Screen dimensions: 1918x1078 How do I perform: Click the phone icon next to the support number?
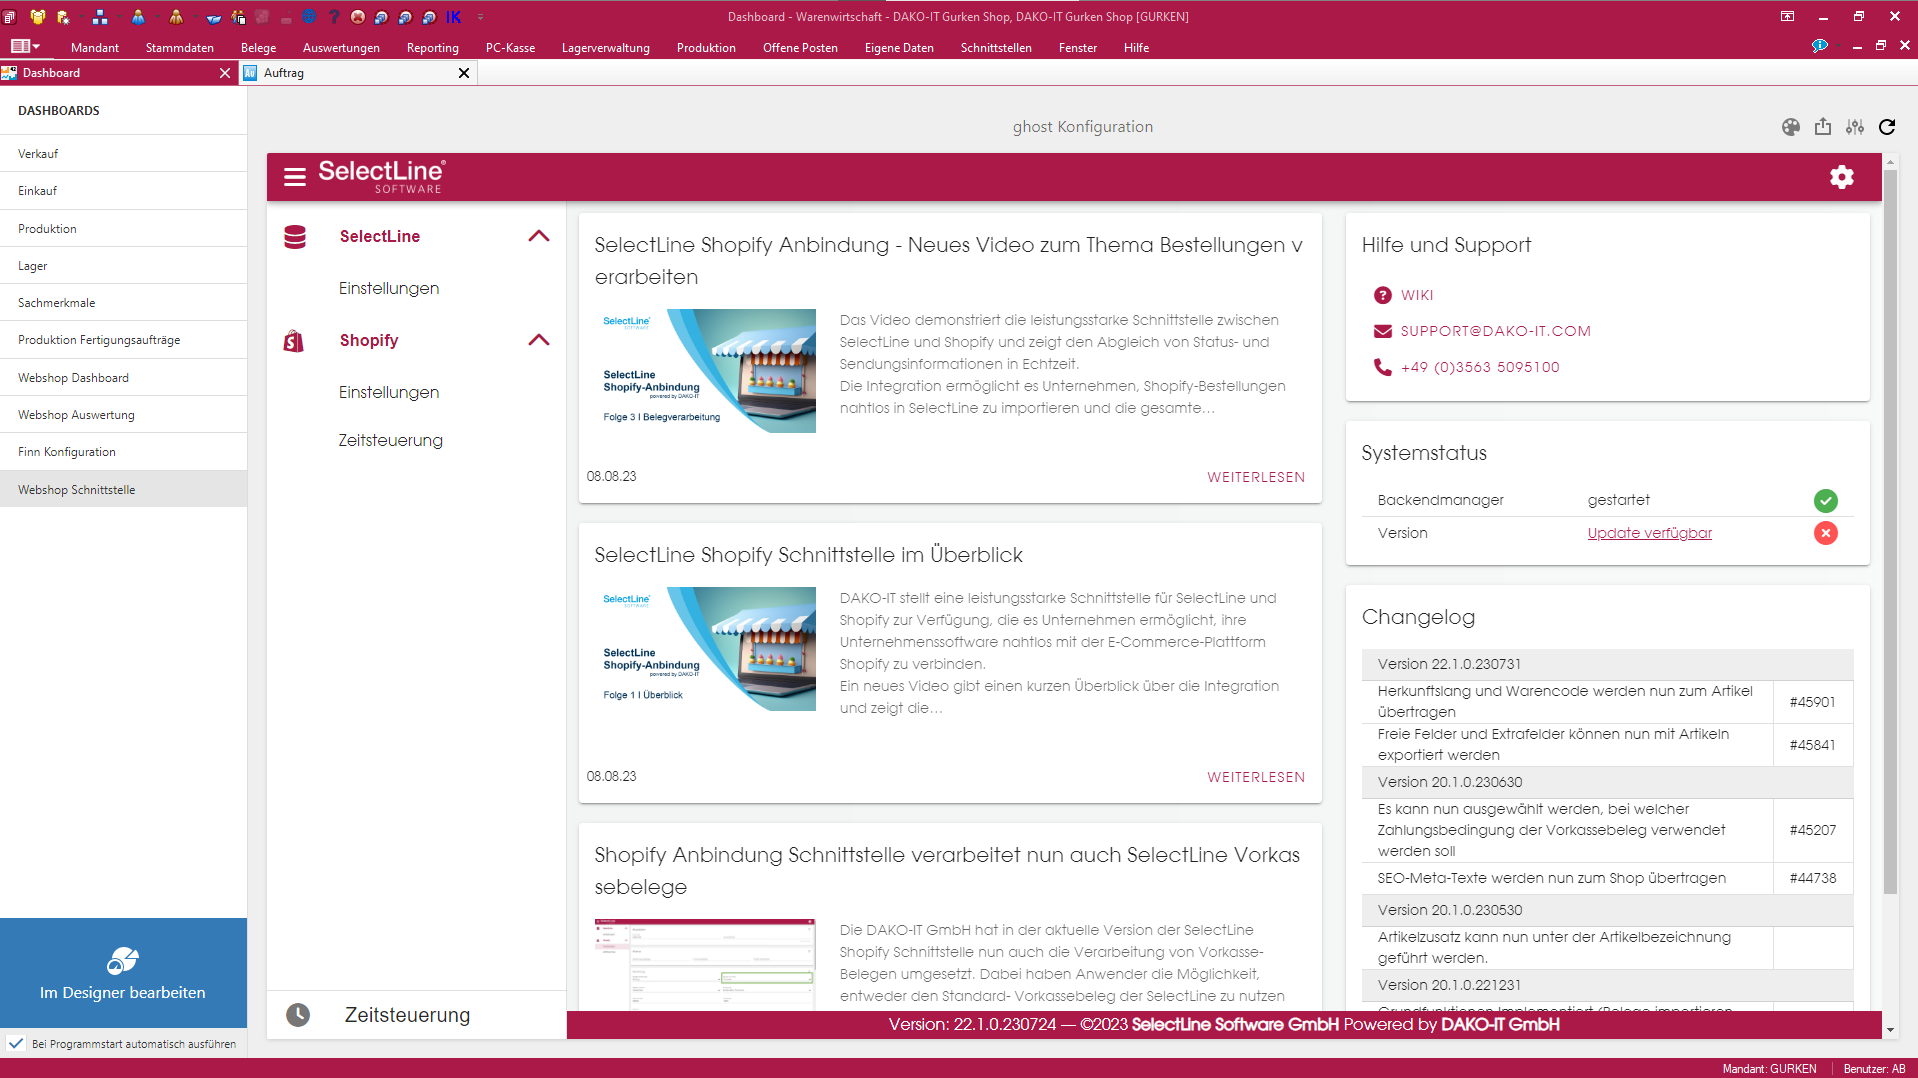coord(1382,367)
